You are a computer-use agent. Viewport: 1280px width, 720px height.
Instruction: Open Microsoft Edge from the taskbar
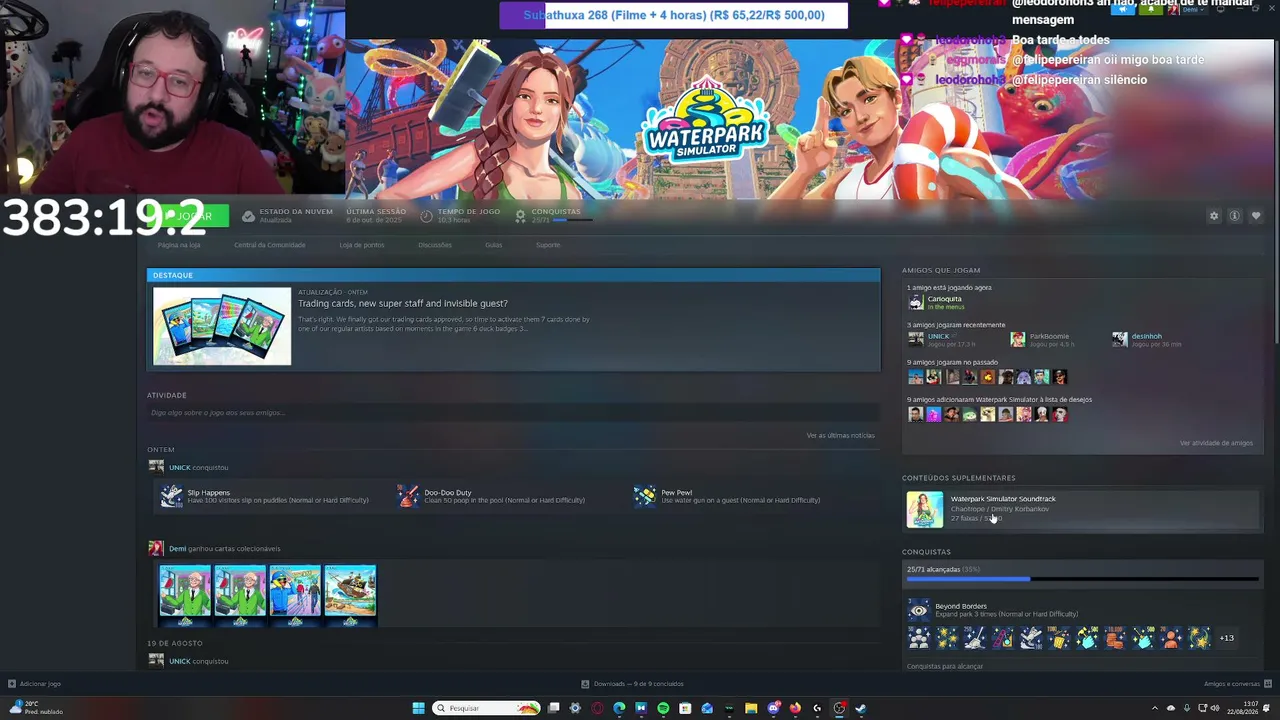pyautogui.click(x=619, y=708)
